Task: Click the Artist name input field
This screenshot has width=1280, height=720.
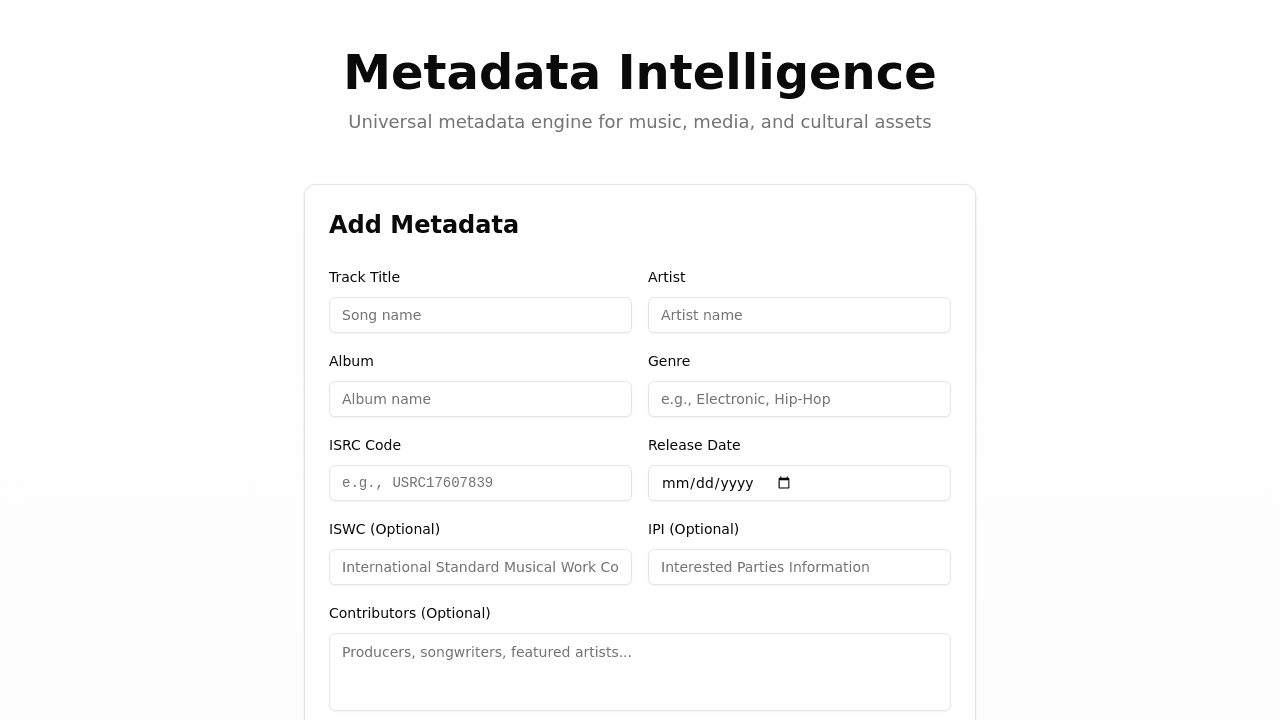Action: coord(799,315)
